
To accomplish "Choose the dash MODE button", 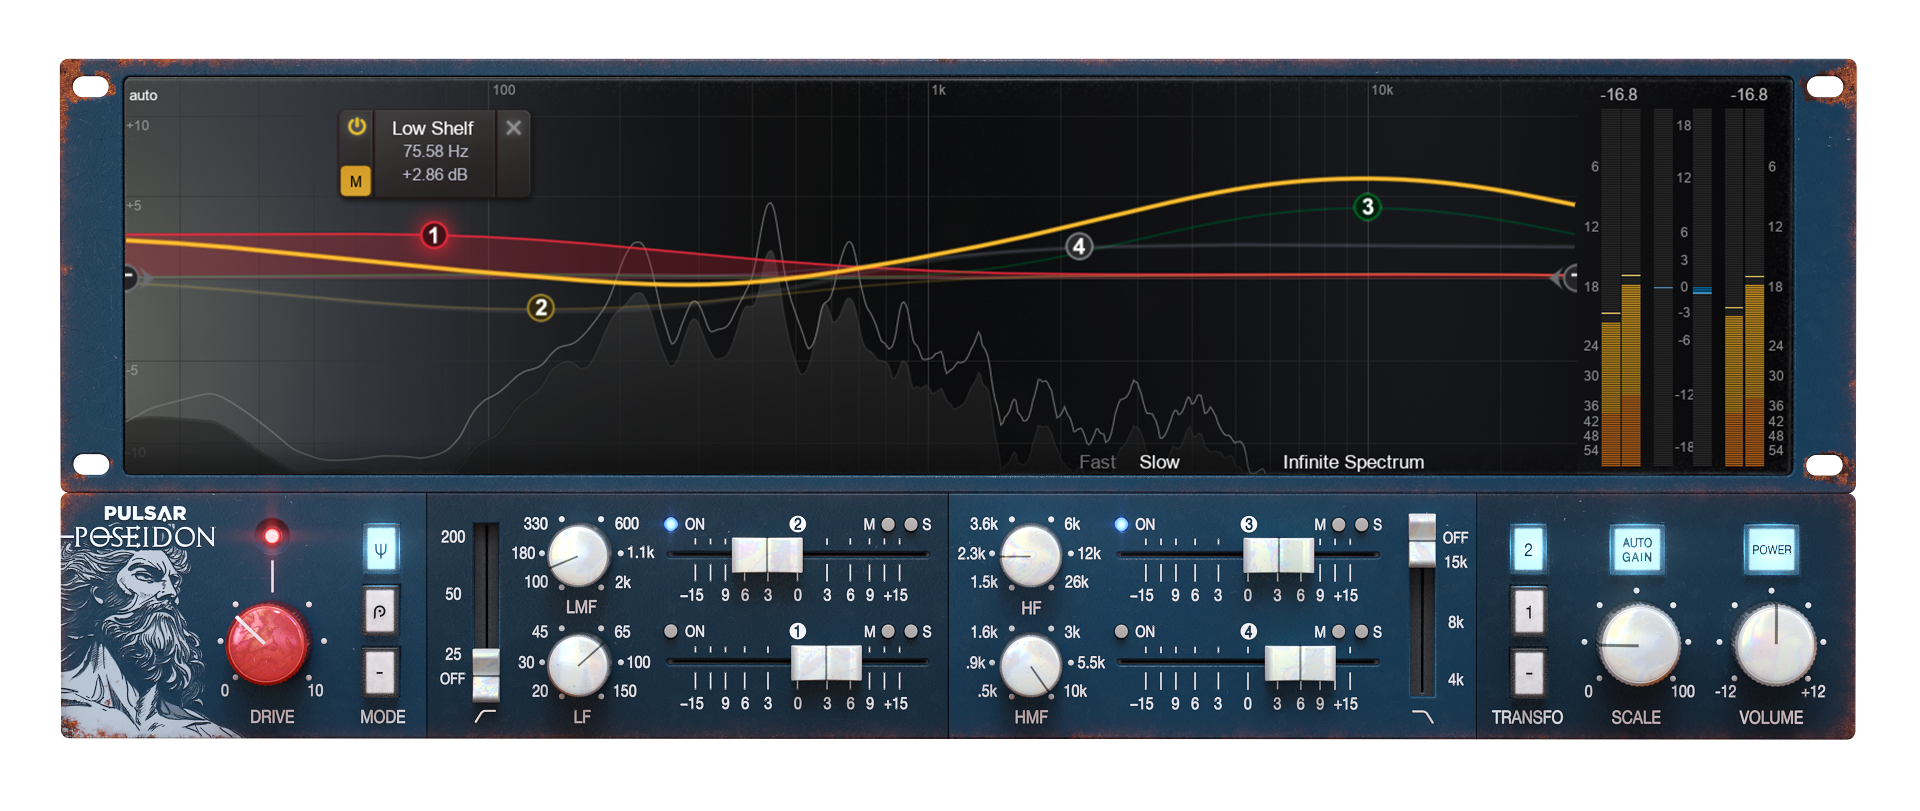I will pyautogui.click(x=380, y=673).
